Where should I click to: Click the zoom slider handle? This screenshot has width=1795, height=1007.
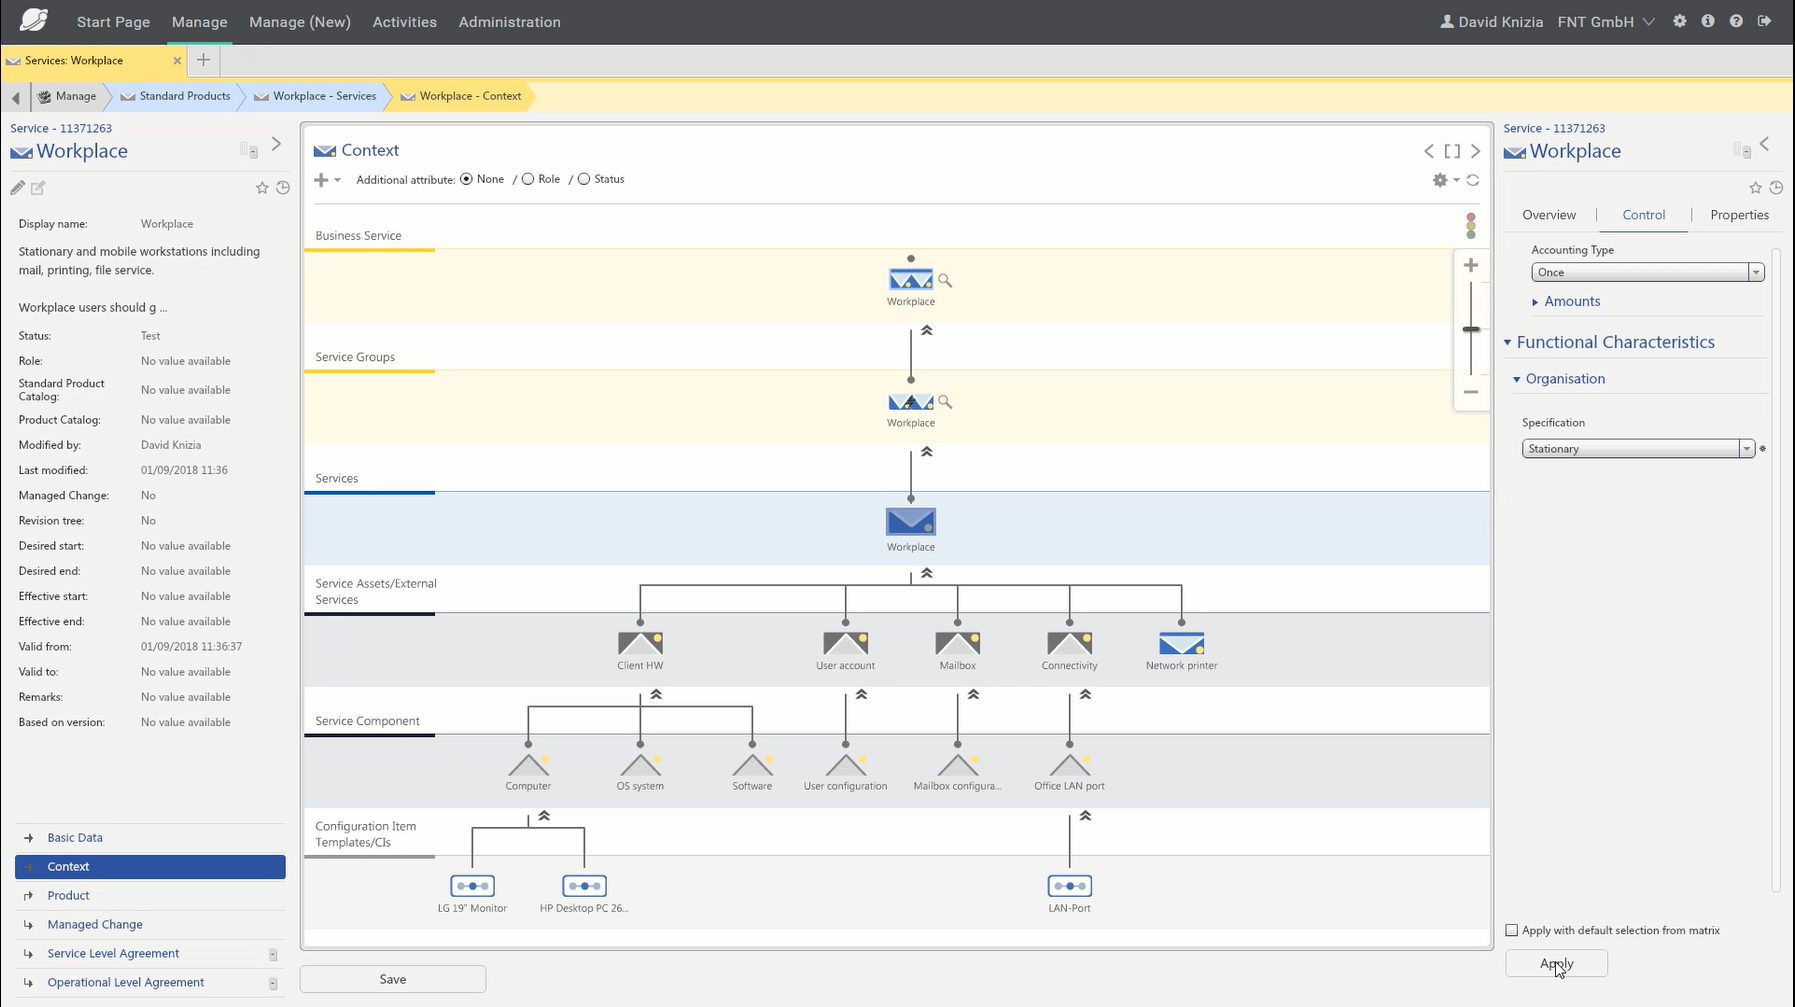(x=1471, y=329)
